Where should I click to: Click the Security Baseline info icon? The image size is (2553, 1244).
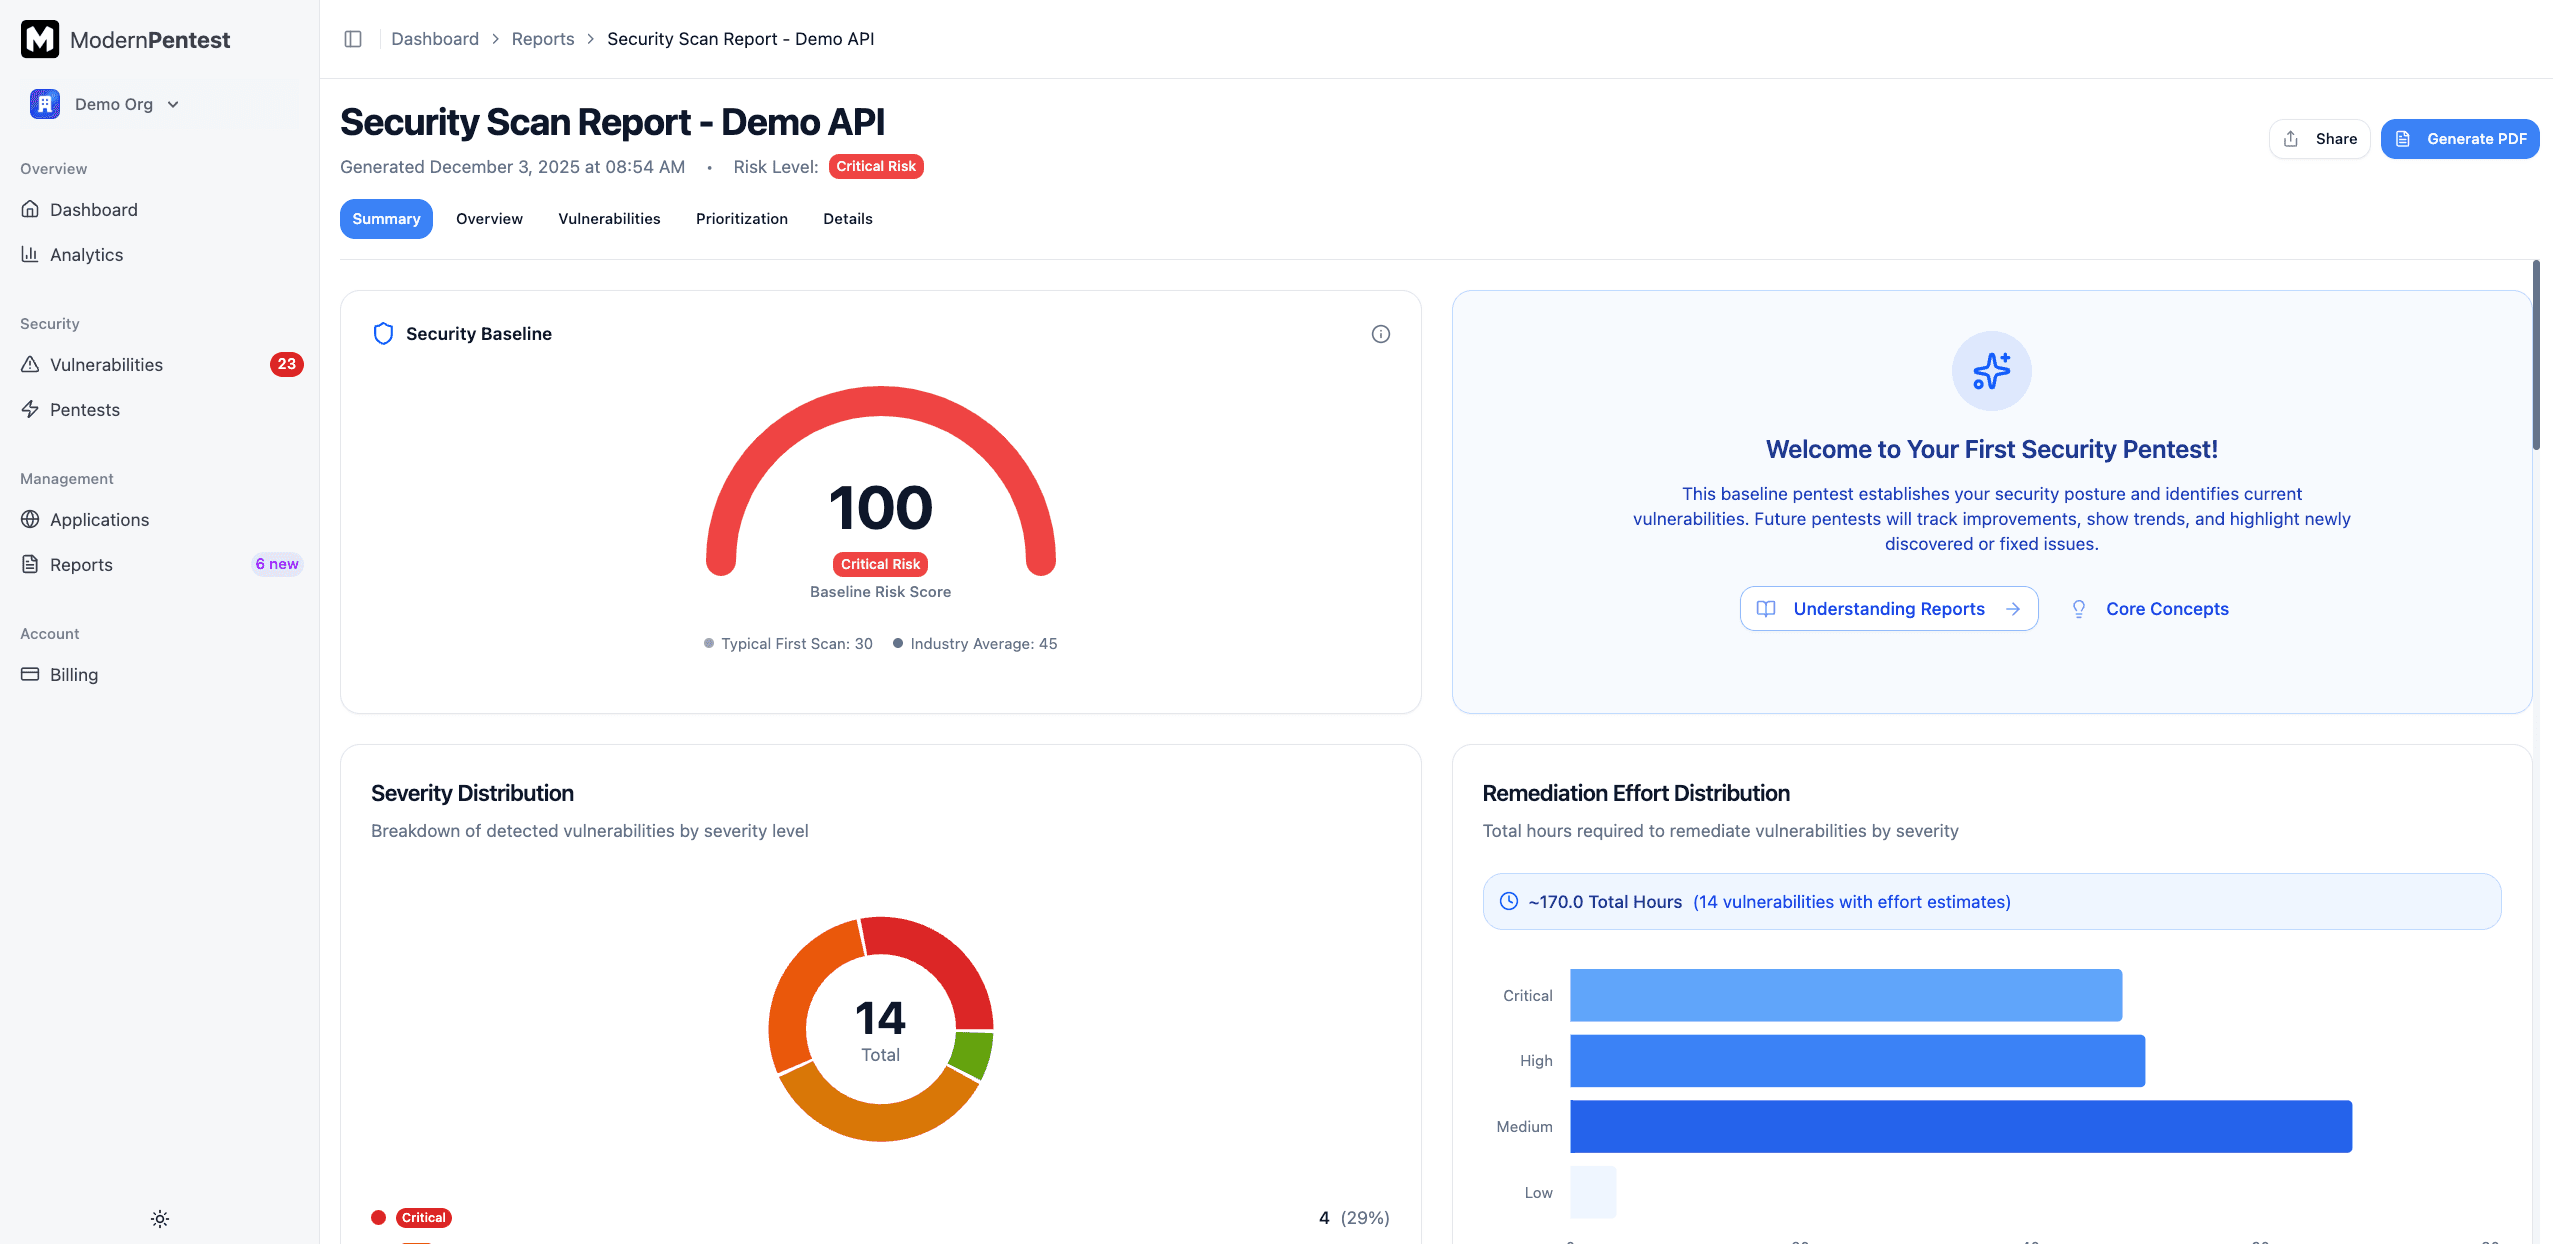tap(1380, 333)
